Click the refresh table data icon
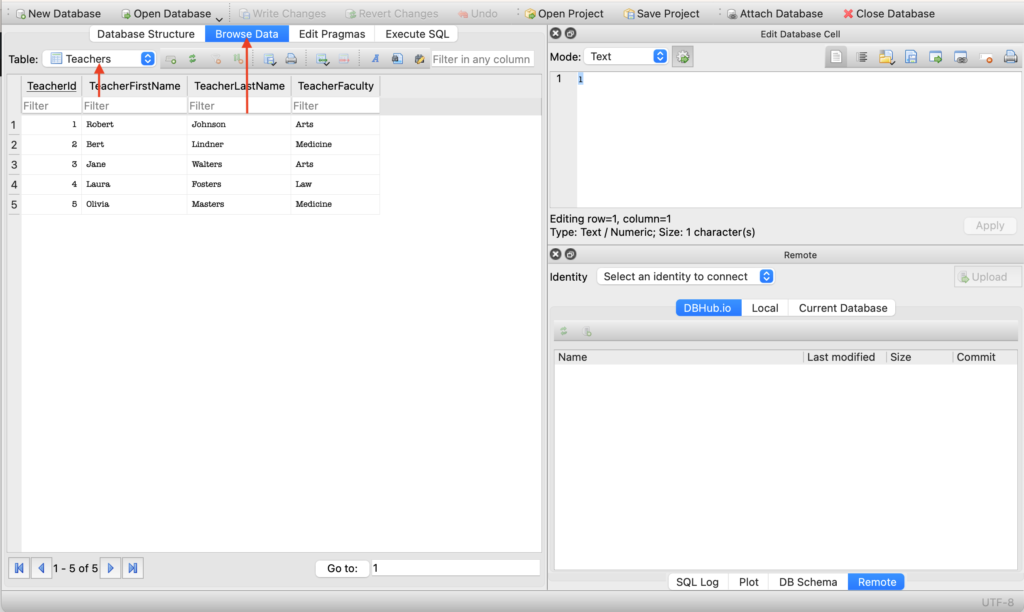 193,59
